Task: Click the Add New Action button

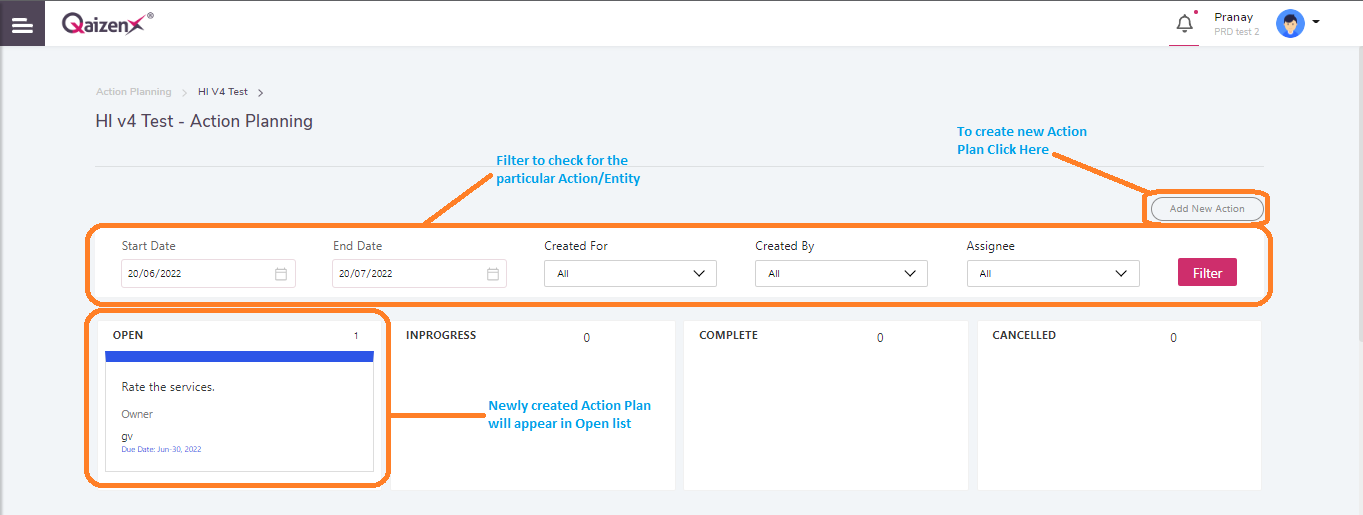Action: (x=1207, y=209)
